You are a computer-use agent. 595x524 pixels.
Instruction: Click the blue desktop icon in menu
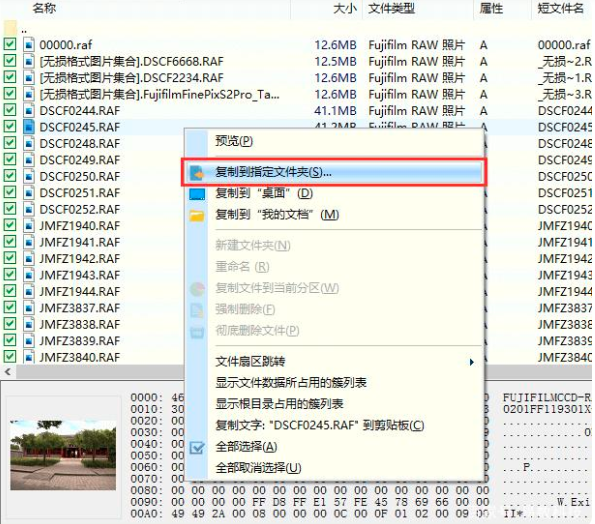pos(197,194)
